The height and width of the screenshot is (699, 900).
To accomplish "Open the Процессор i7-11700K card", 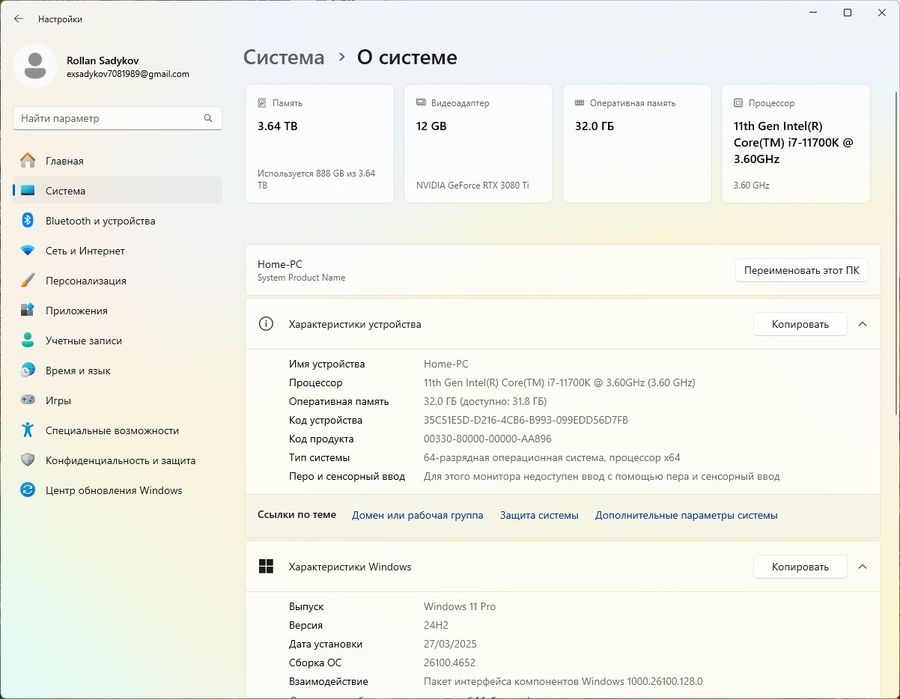I will click(x=796, y=143).
